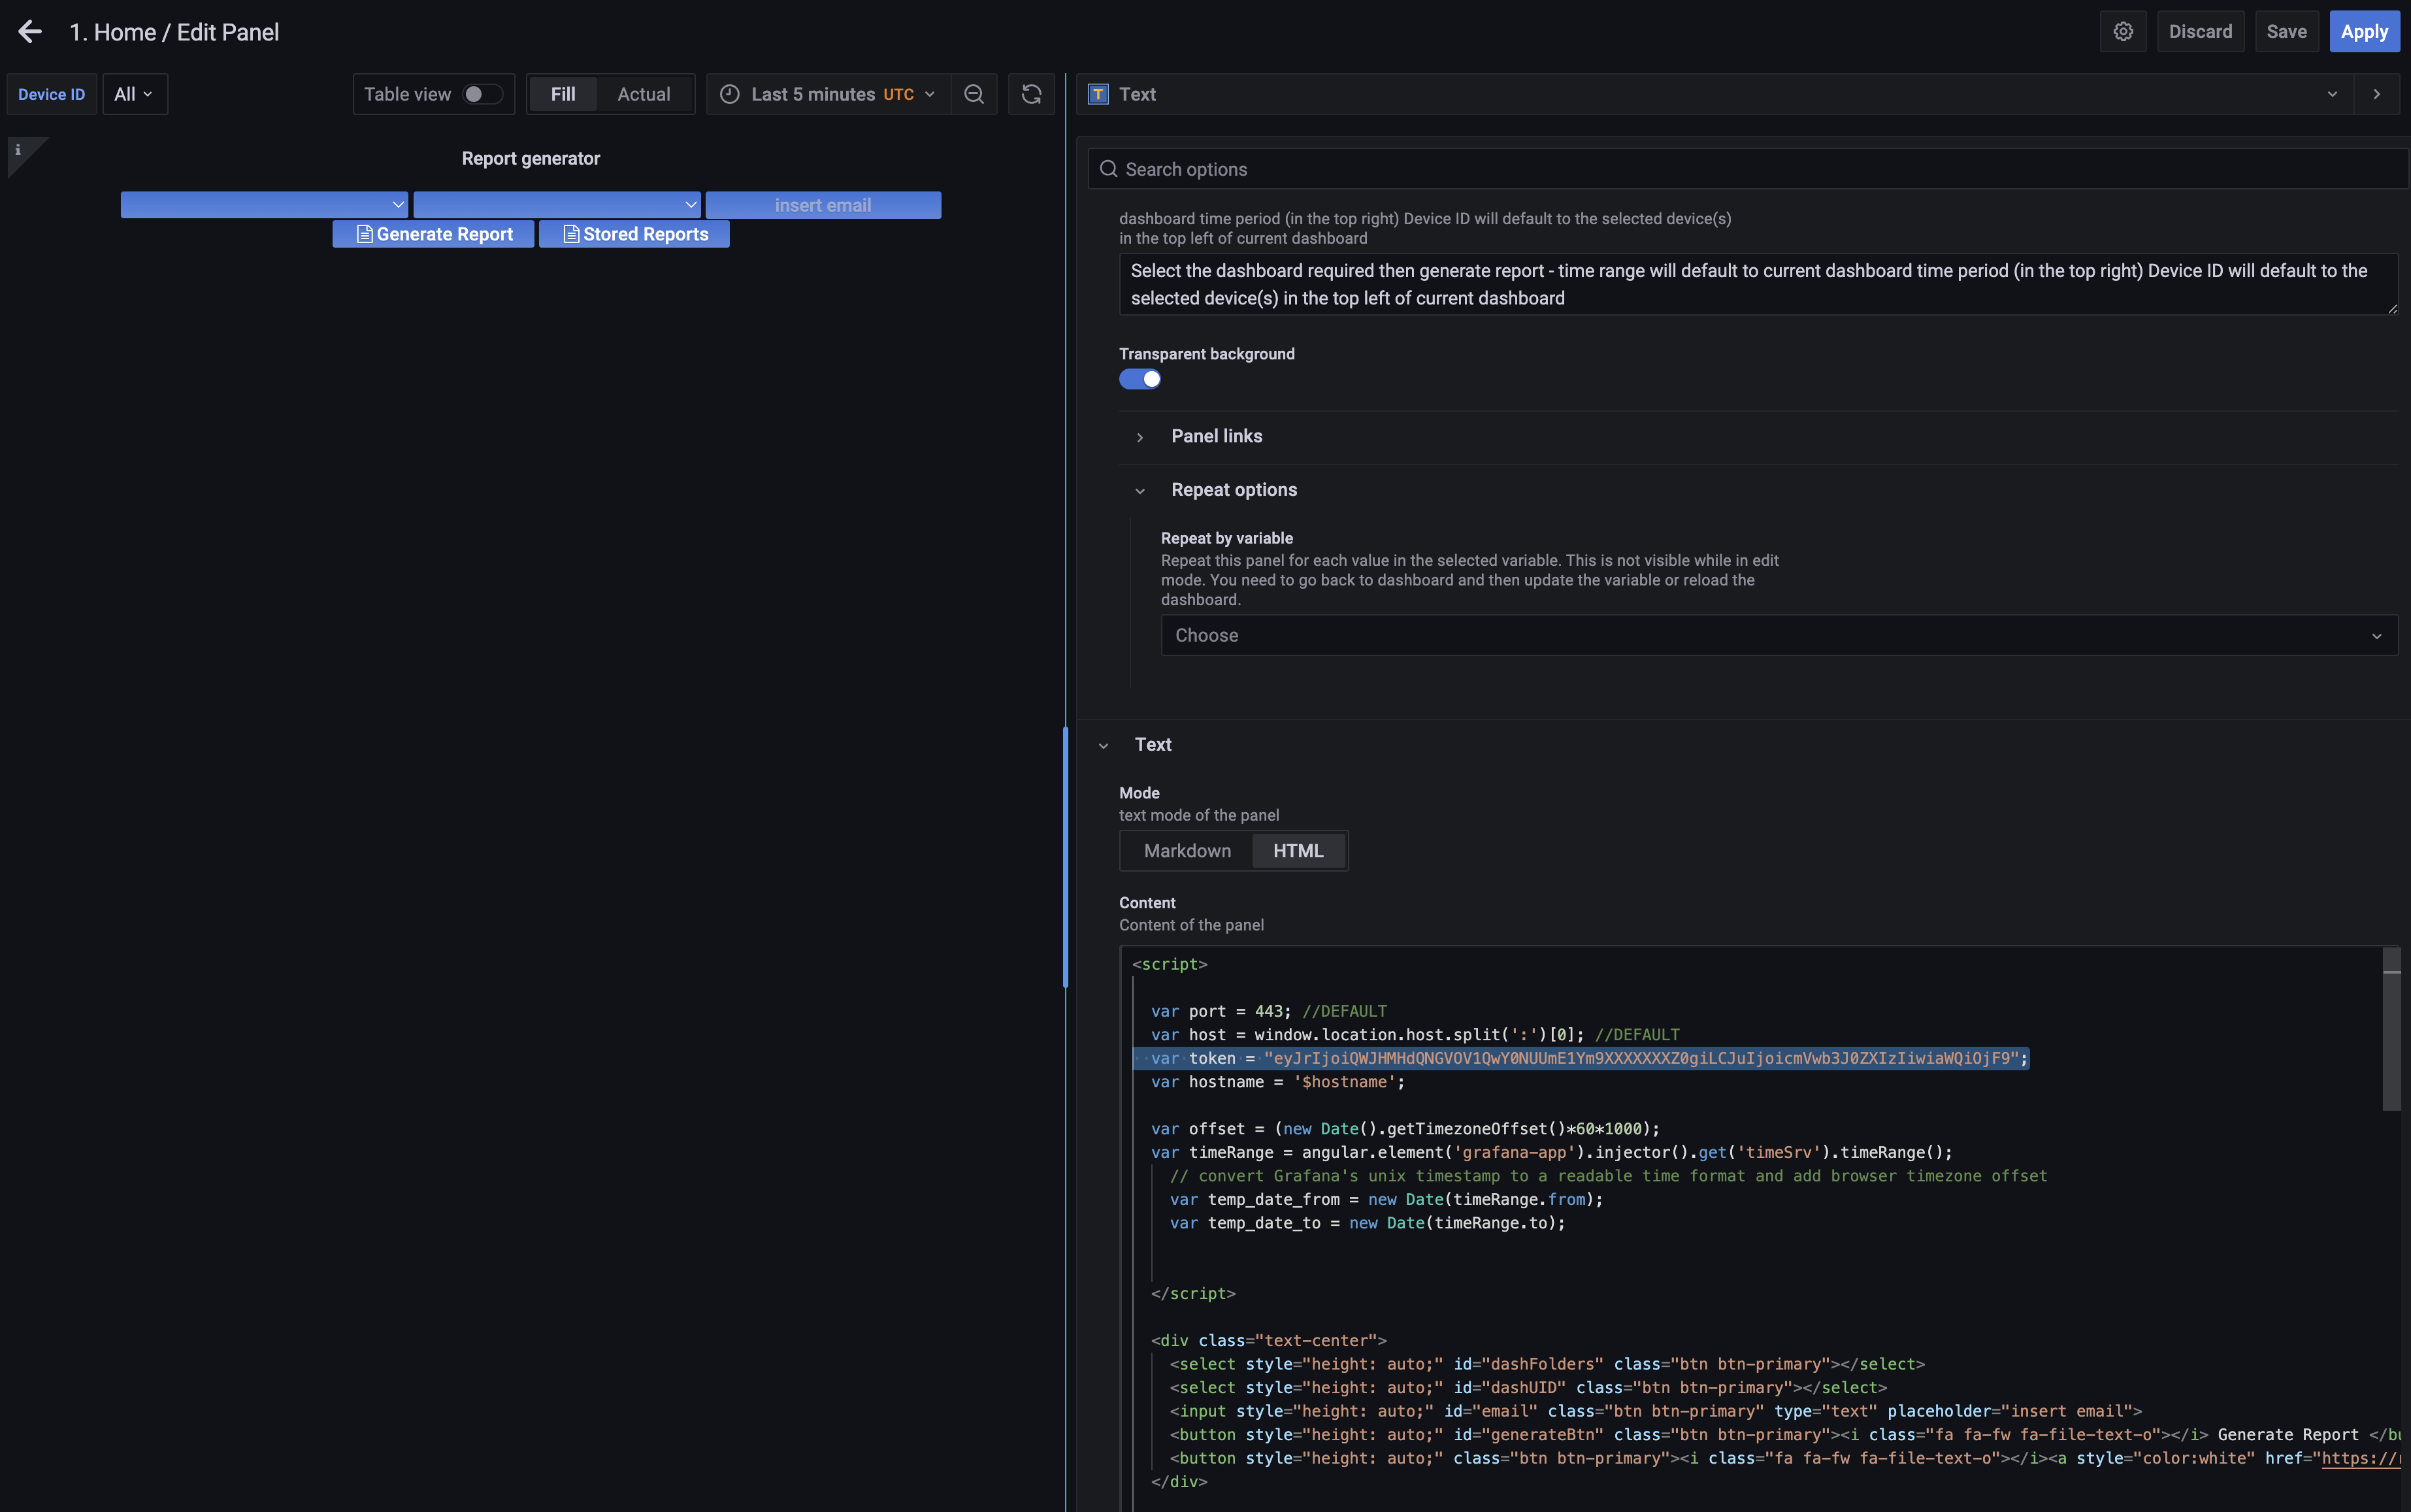
Task: Click the panel info corner icon
Action: [x=18, y=150]
